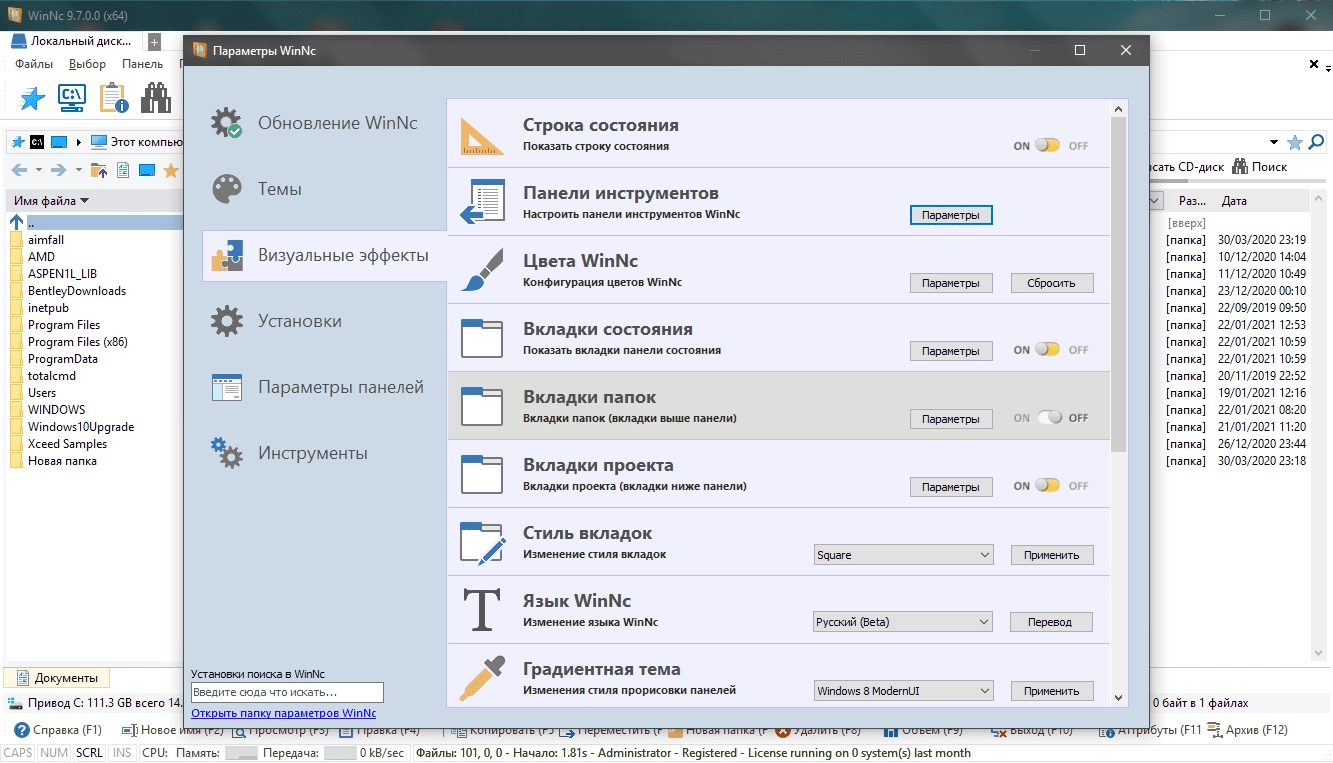The image size is (1333, 763).
Task: Click the ruler icon of Строка состояния
Action: [x=482, y=135]
